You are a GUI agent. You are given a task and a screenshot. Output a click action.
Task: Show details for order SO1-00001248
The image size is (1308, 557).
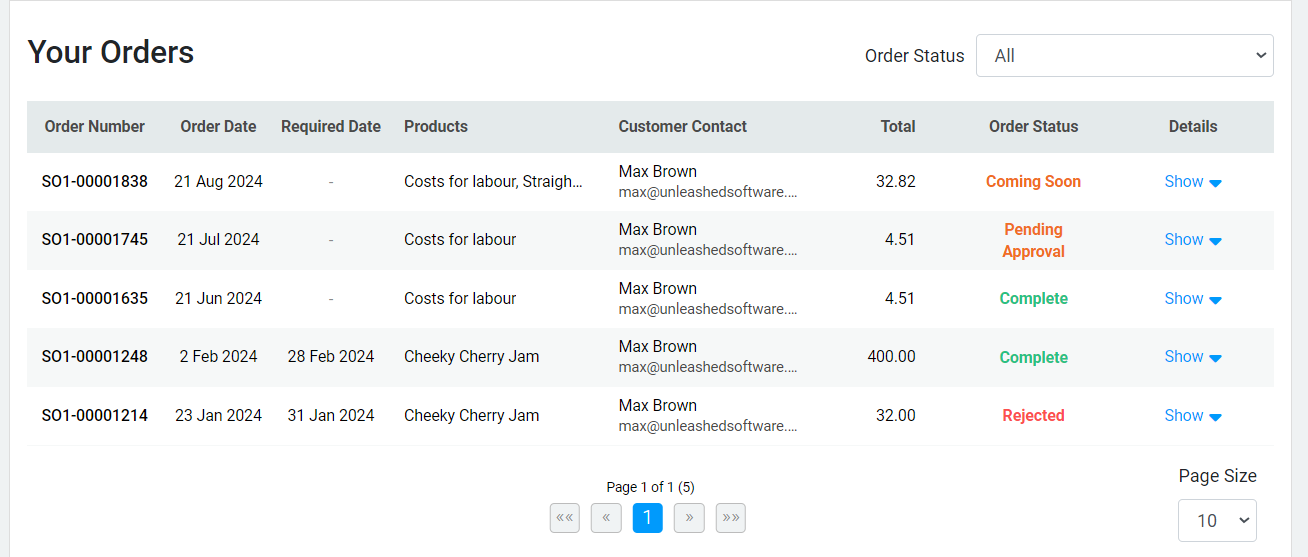coord(1193,357)
